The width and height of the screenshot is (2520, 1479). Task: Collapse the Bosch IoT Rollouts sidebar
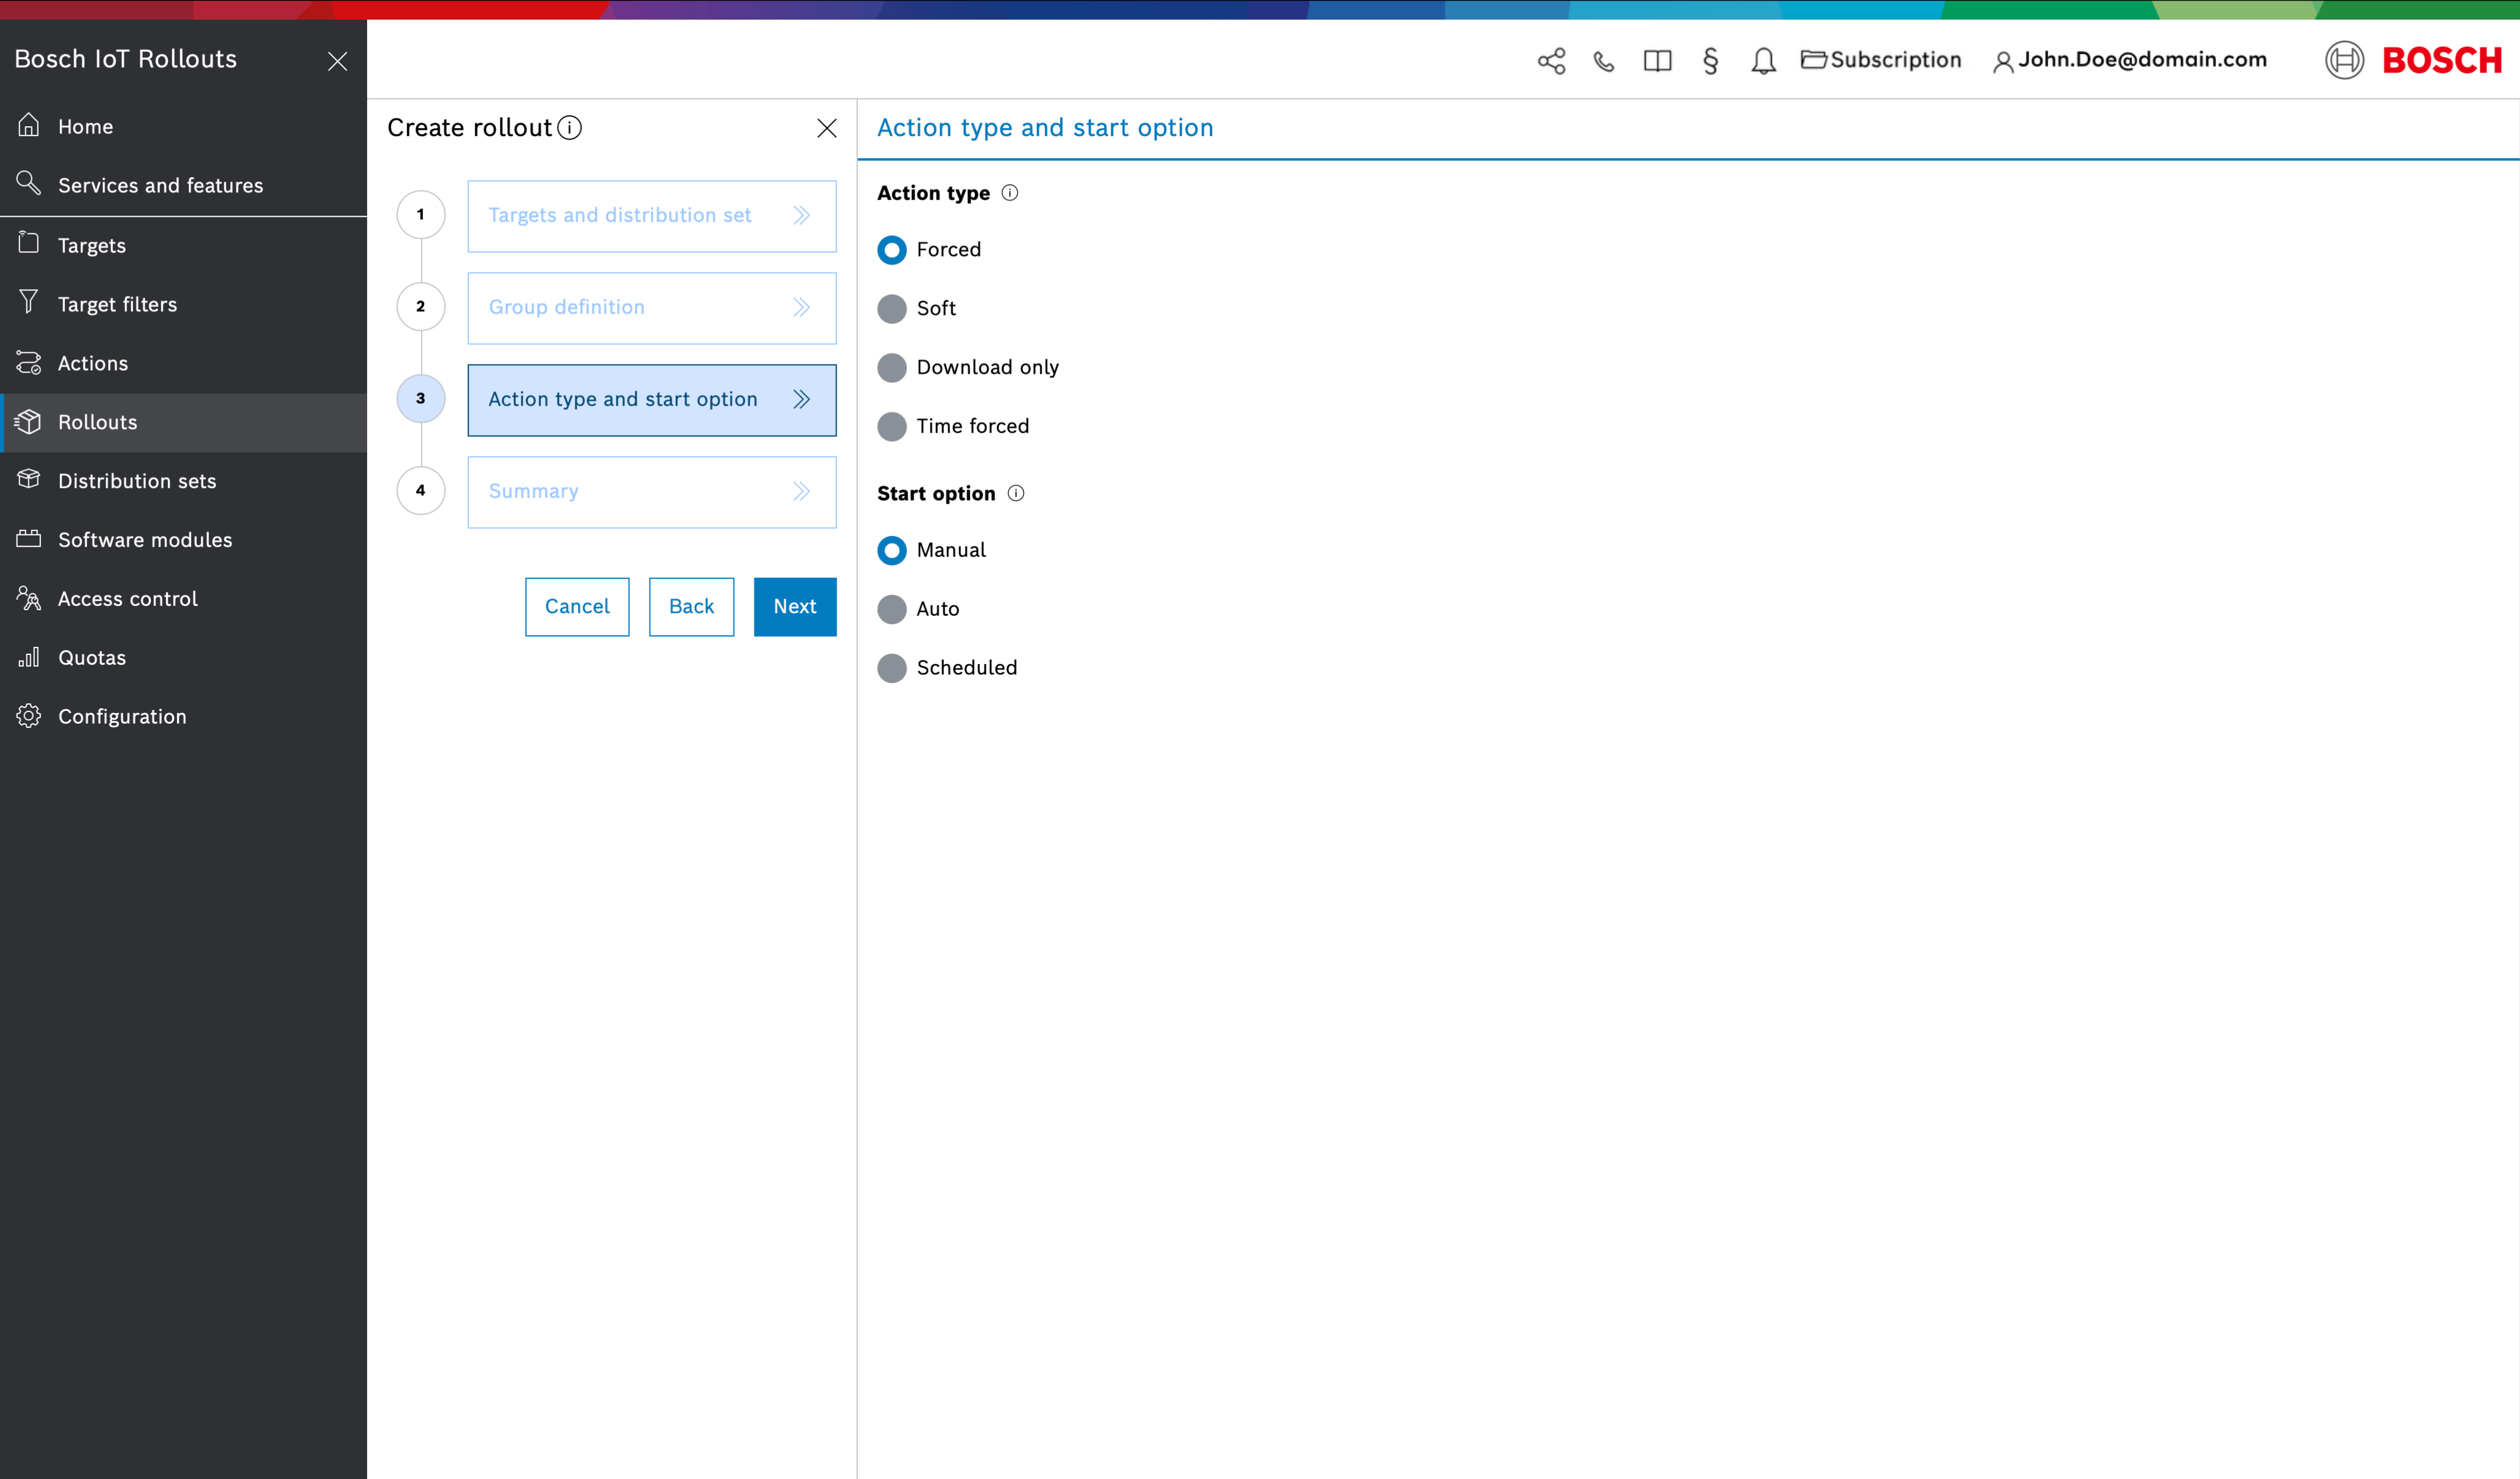point(338,61)
